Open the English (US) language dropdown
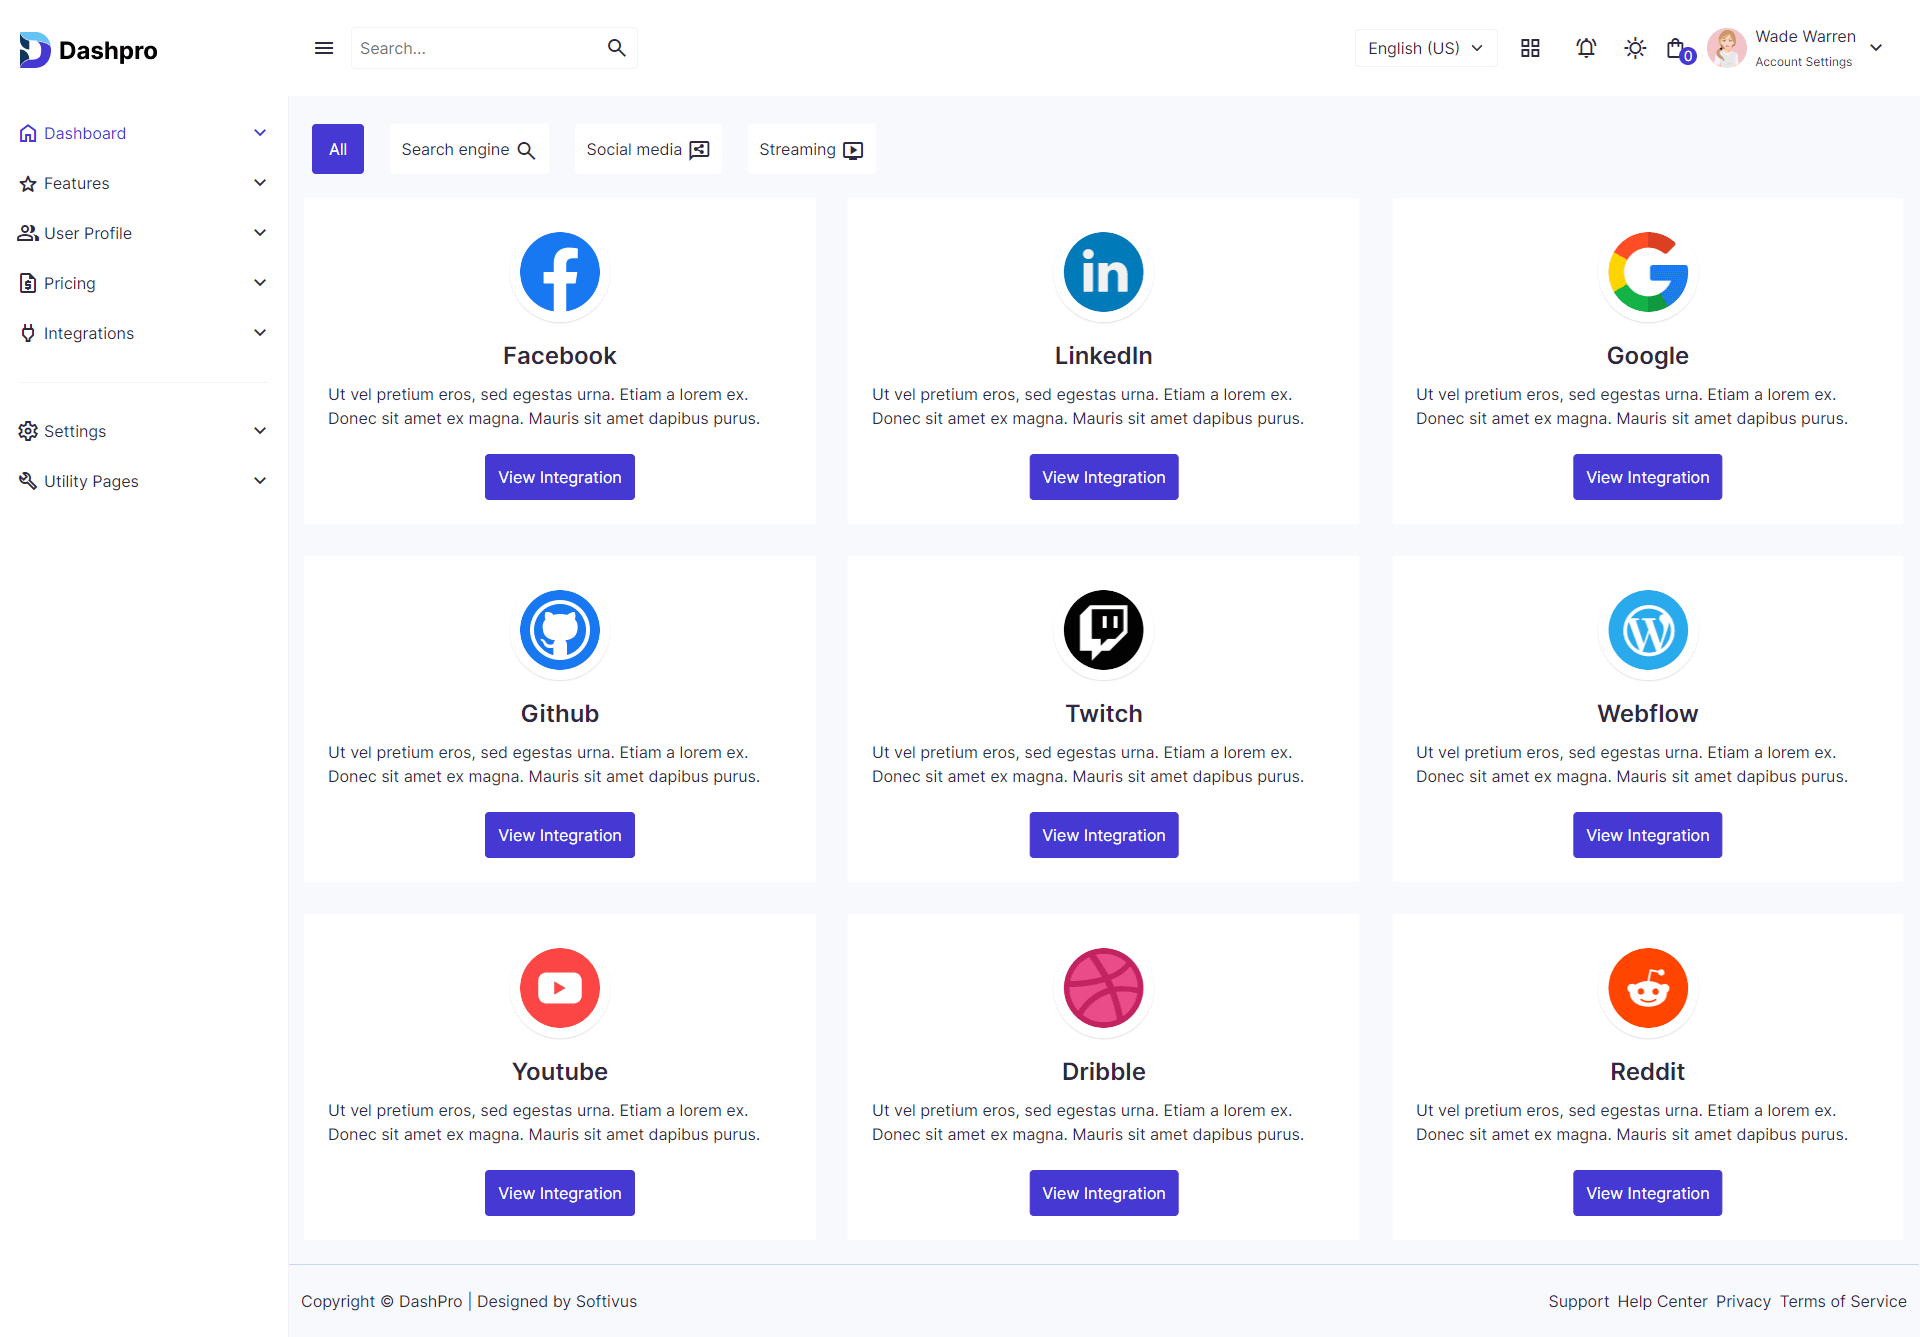This screenshot has width=1920, height=1337. 1425,48
